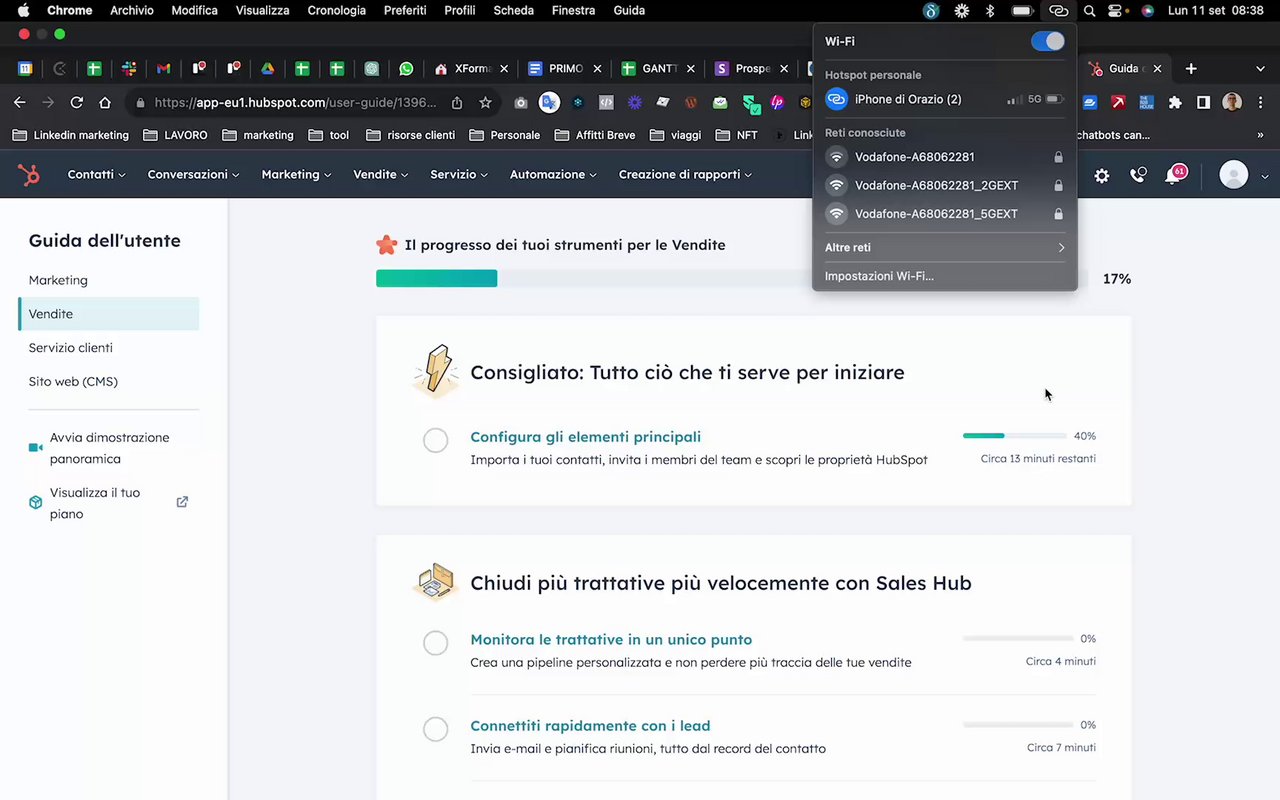Open the Chrome side panel icon

[1204, 102]
